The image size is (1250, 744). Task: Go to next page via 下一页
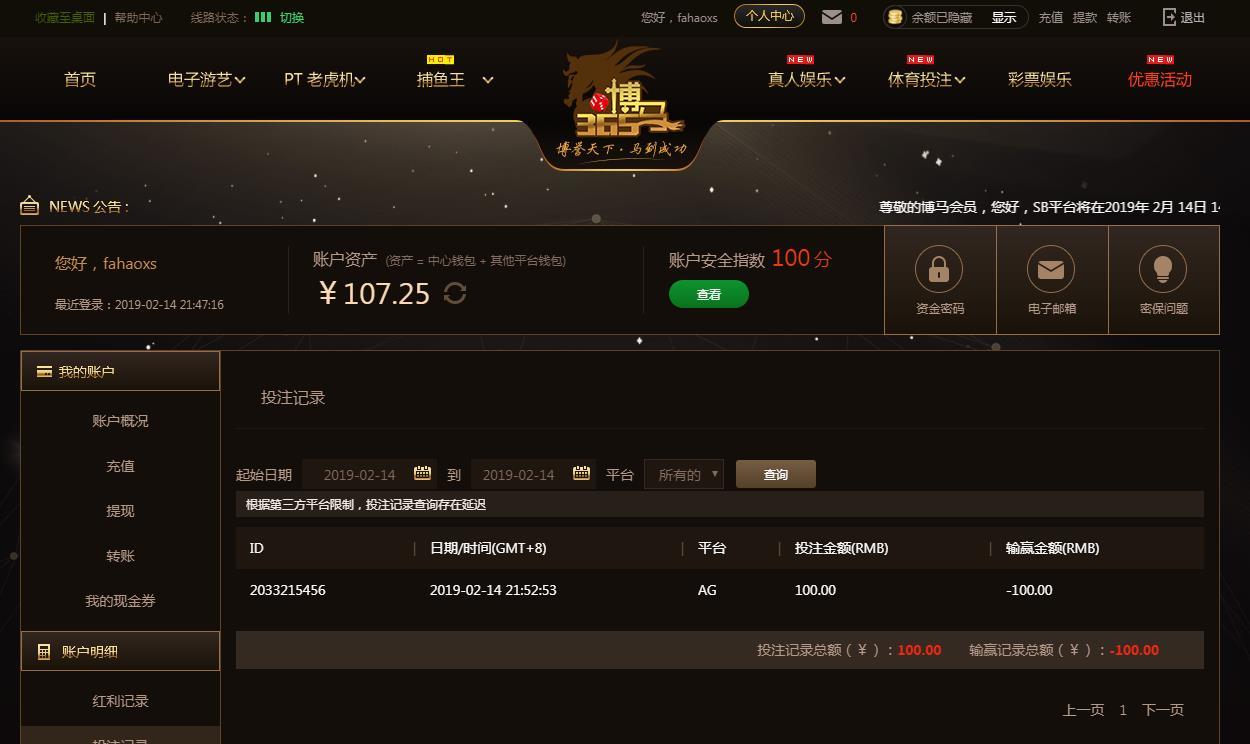[x=1163, y=710]
